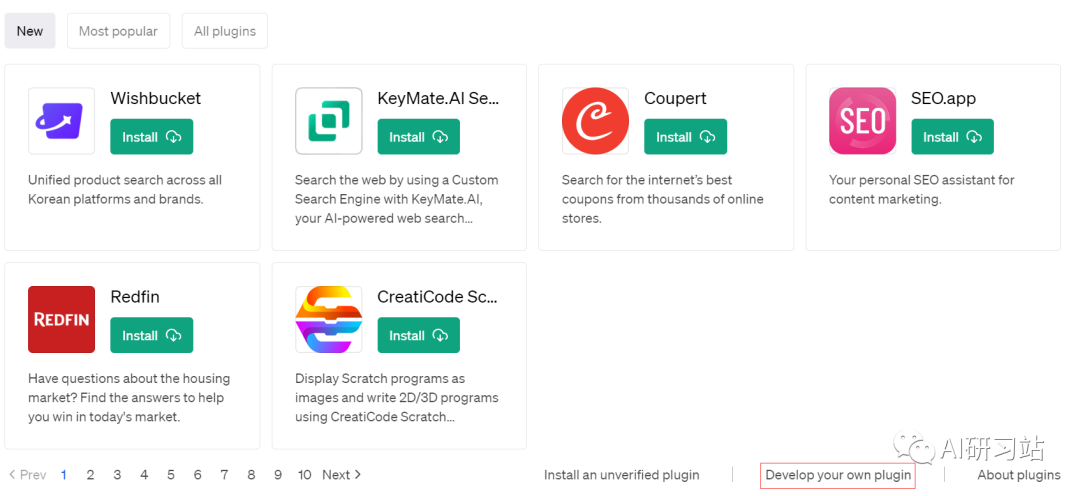The width and height of the screenshot is (1080, 496).
Task: Click 'Search the web by using' description
Action: (397, 199)
